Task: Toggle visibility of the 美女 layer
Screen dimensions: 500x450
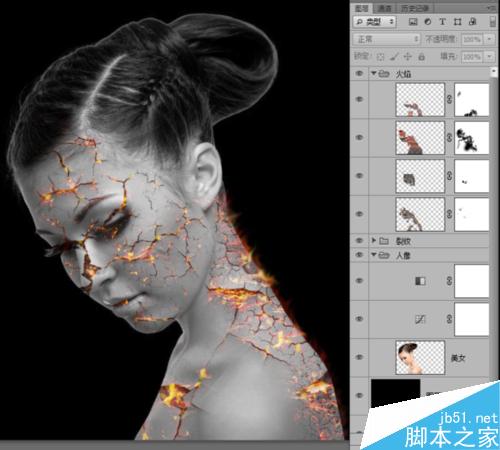Action: (x=359, y=357)
